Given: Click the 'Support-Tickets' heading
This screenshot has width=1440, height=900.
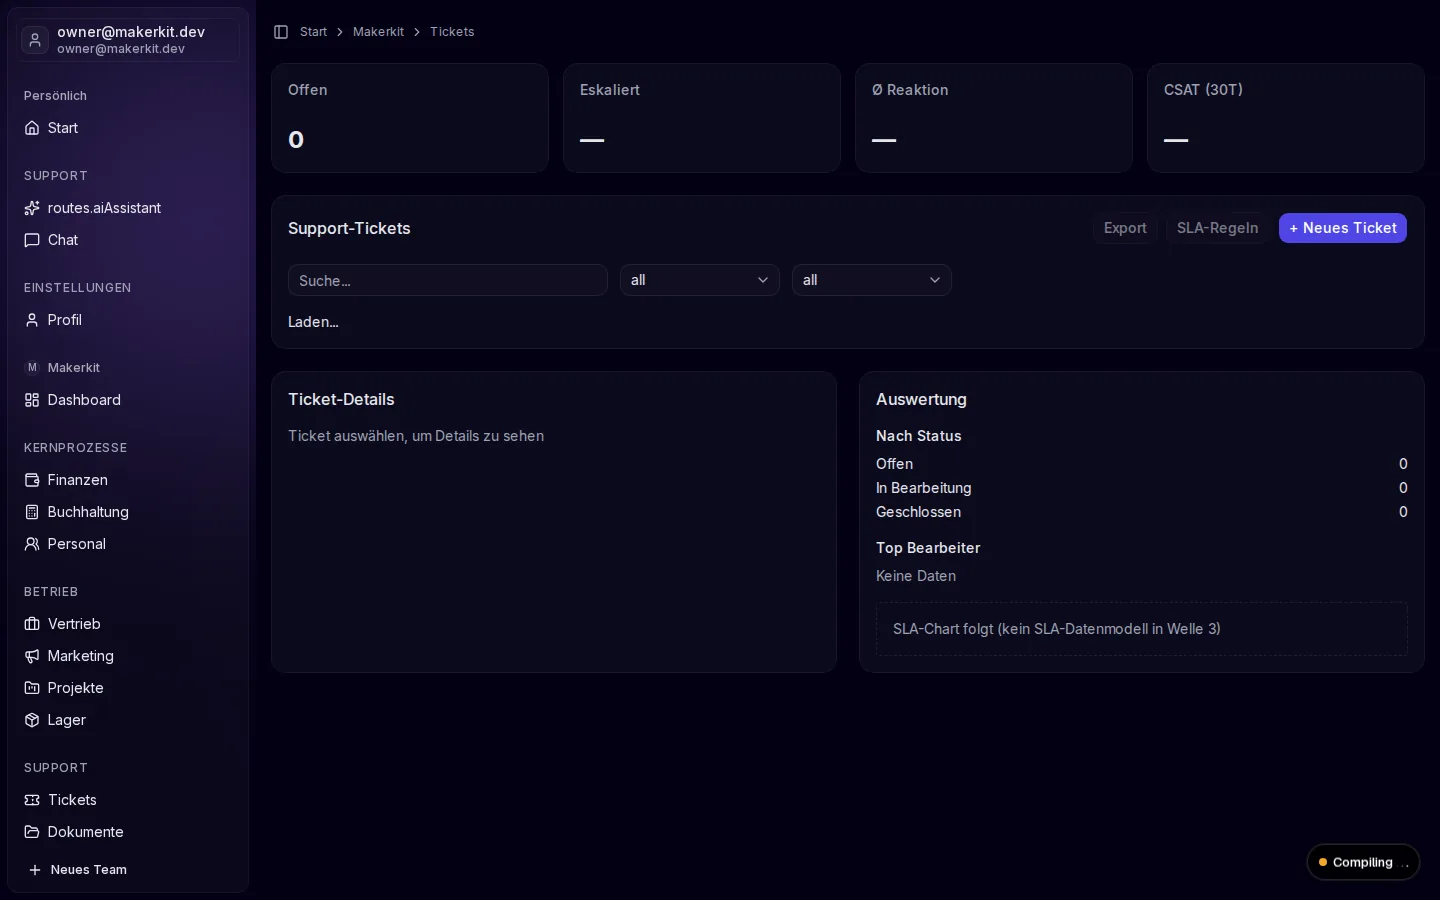Looking at the screenshot, I should point(349,228).
